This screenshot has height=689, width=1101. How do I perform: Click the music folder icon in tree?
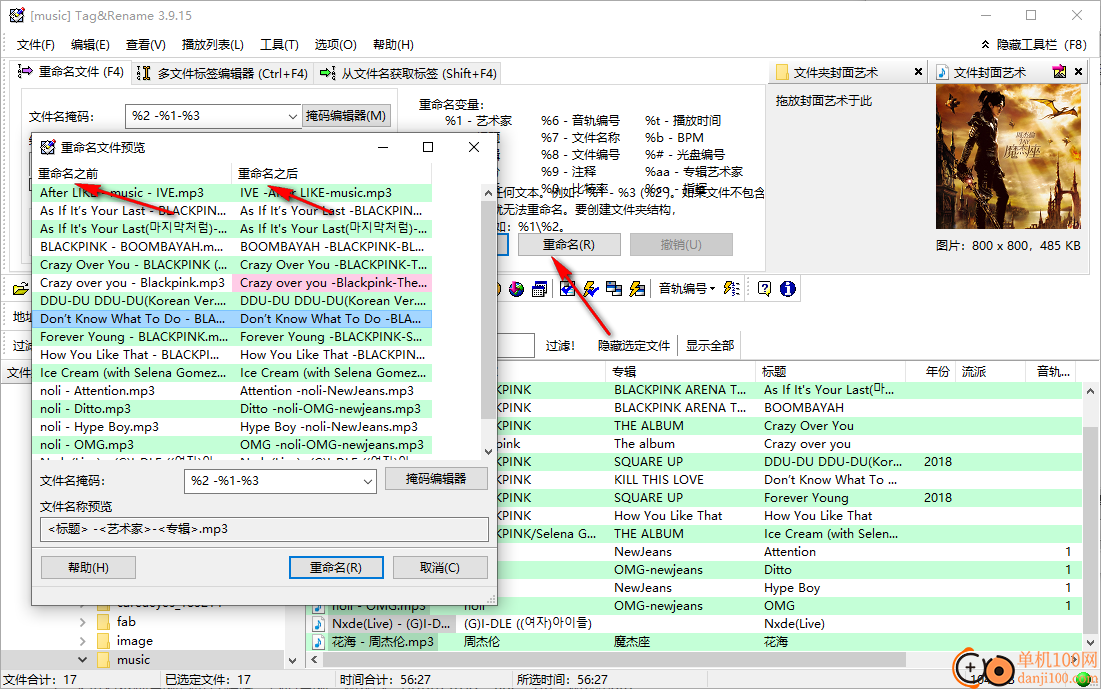pyautogui.click(x=104, y=660)
